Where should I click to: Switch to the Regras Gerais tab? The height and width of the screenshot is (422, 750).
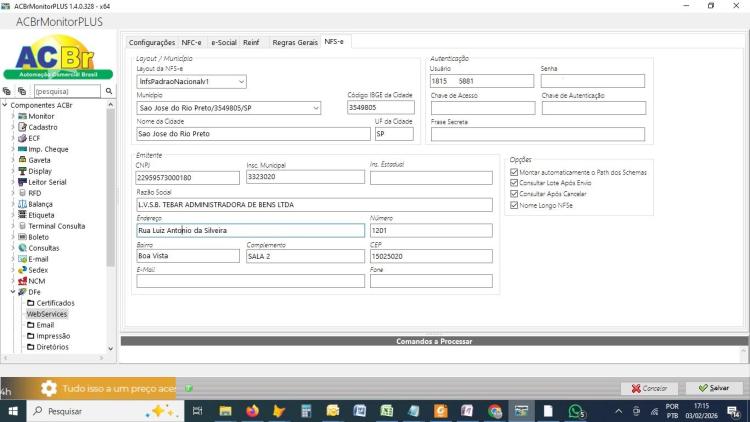[x=295, y=43]
